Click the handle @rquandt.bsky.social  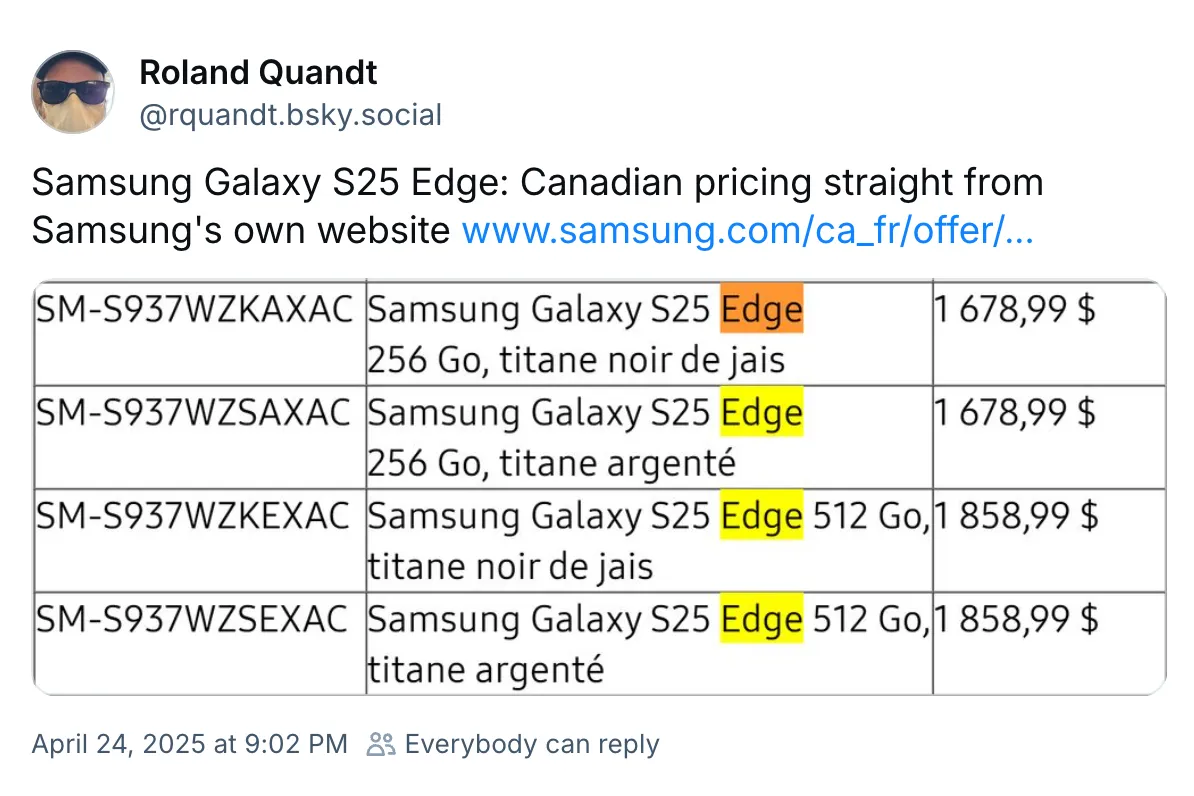(290, 115)
